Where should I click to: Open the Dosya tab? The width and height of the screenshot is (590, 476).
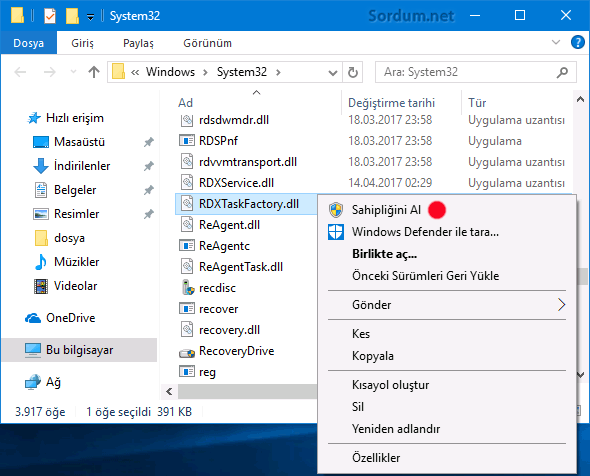[x=29, y=43]
